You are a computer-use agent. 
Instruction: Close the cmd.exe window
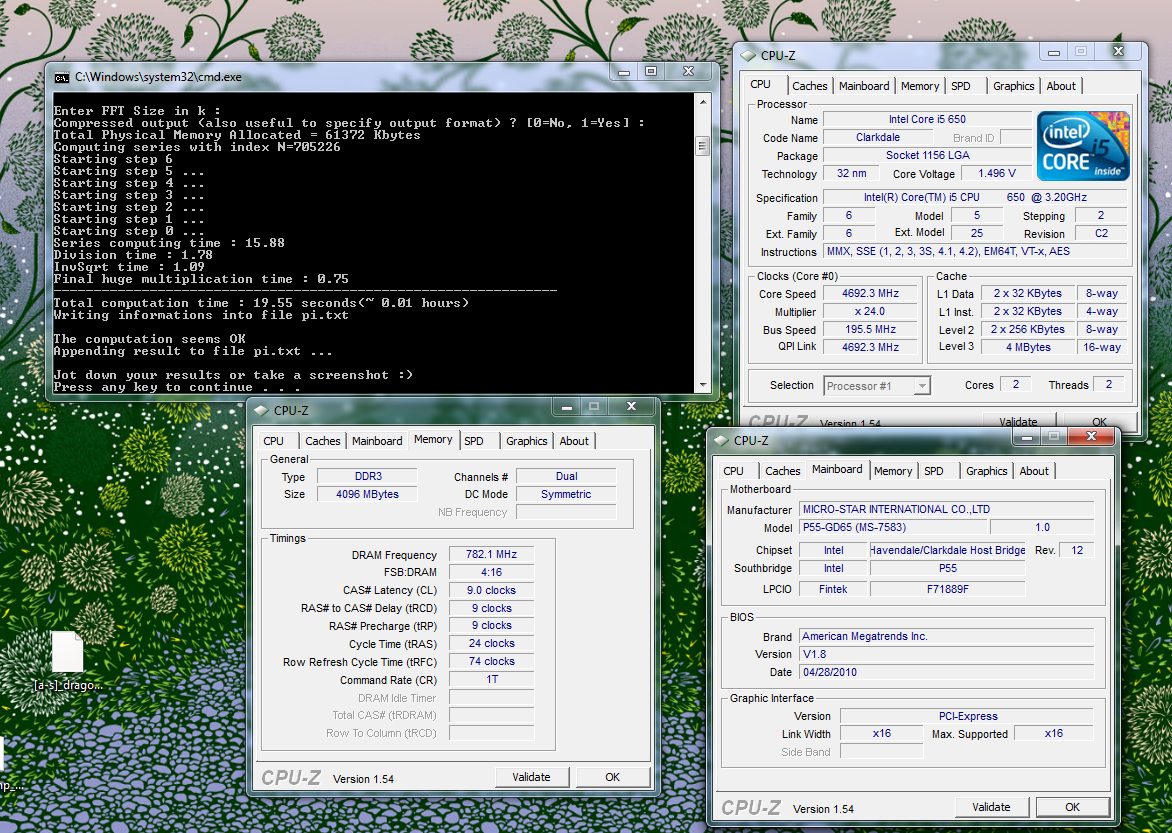tap(688, 72)
